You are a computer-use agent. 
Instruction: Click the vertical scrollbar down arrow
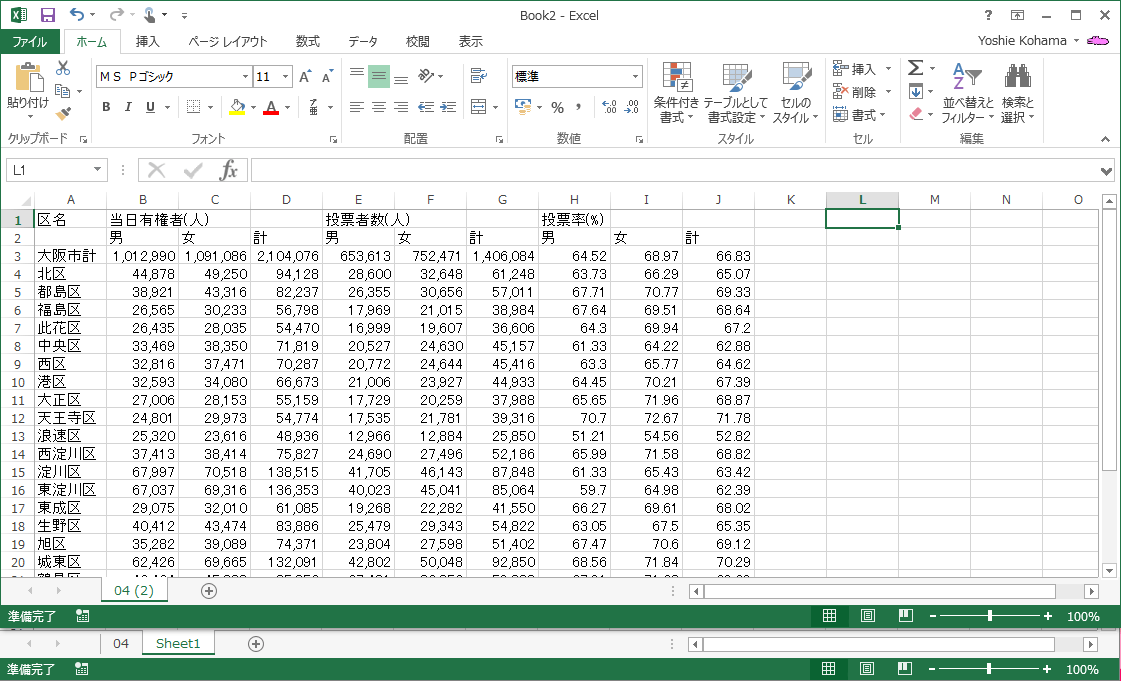coord(1109,570)
